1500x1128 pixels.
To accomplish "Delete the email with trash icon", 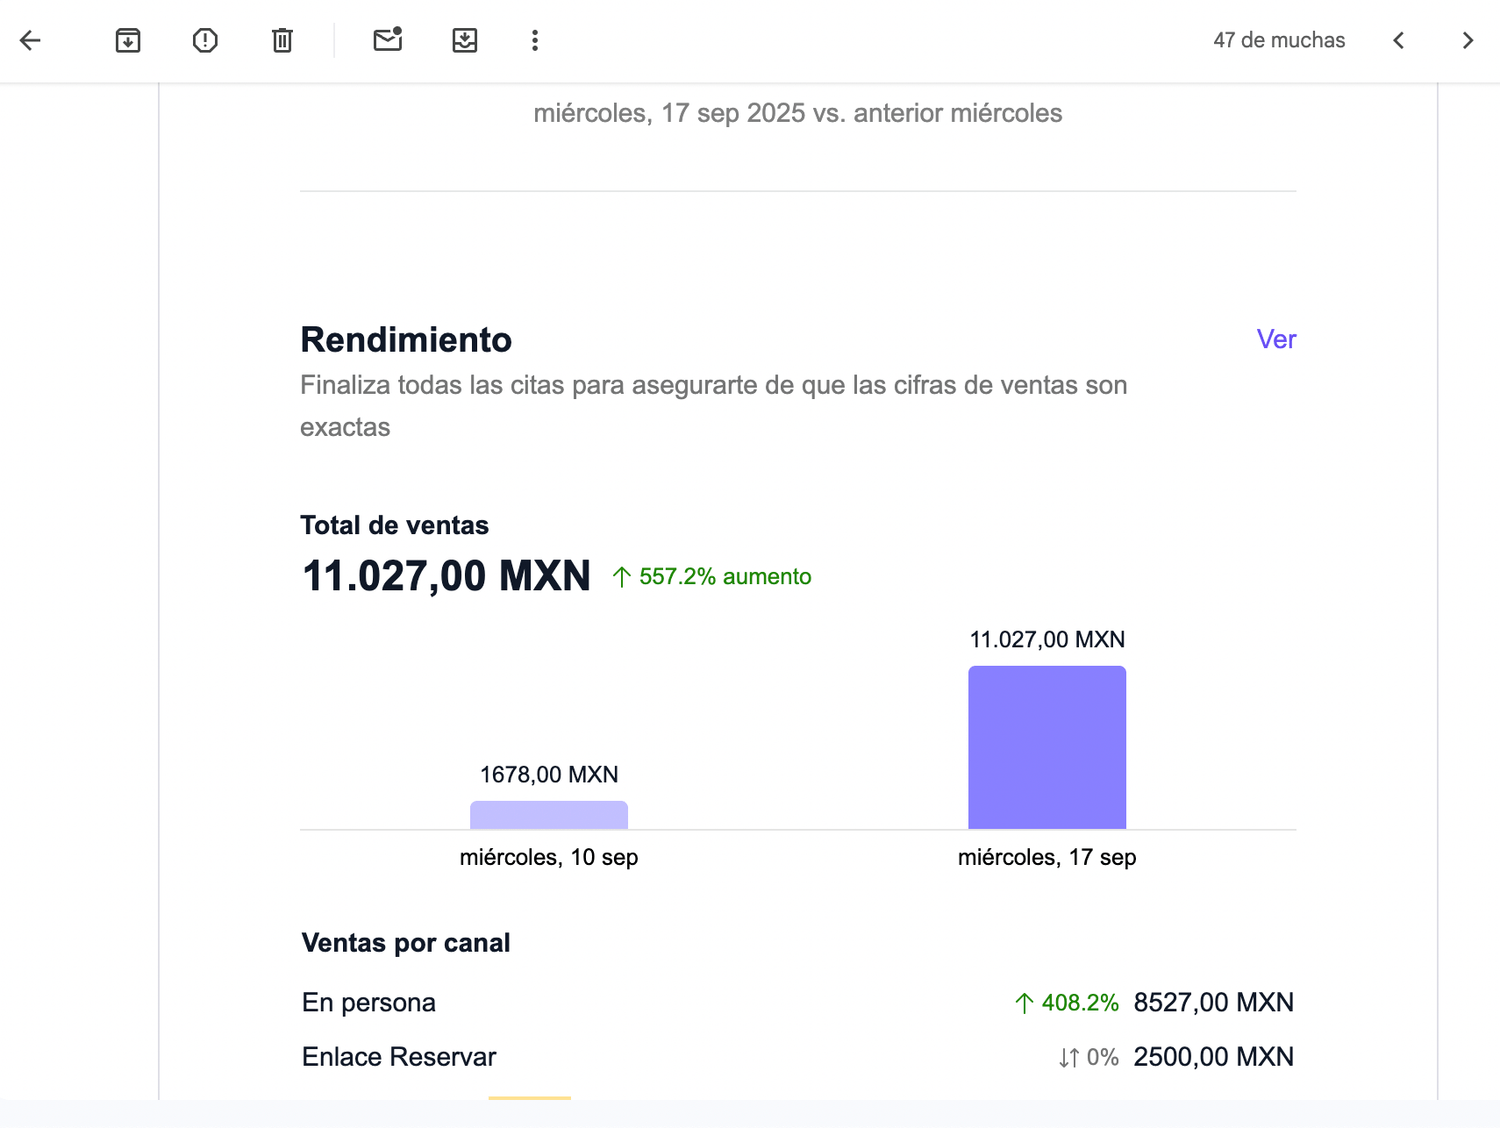I will click(x=282, y=40).
